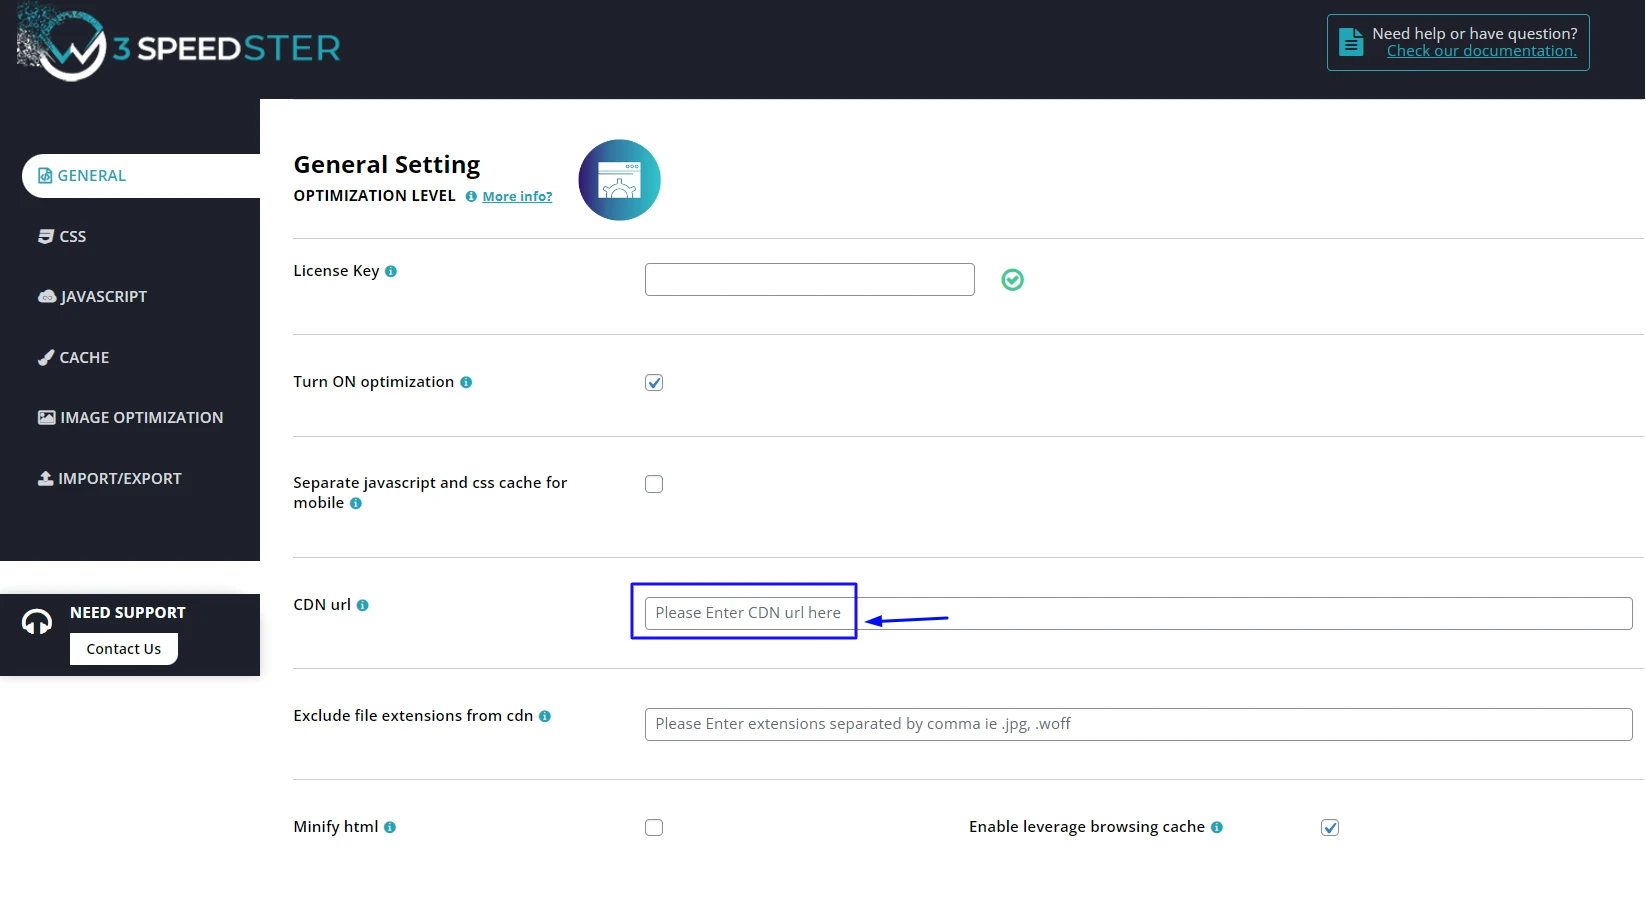Viewport: 1646px width, 905px height.
Task: Click info icon beside Turn ON optimization
Action: (466, 382)
